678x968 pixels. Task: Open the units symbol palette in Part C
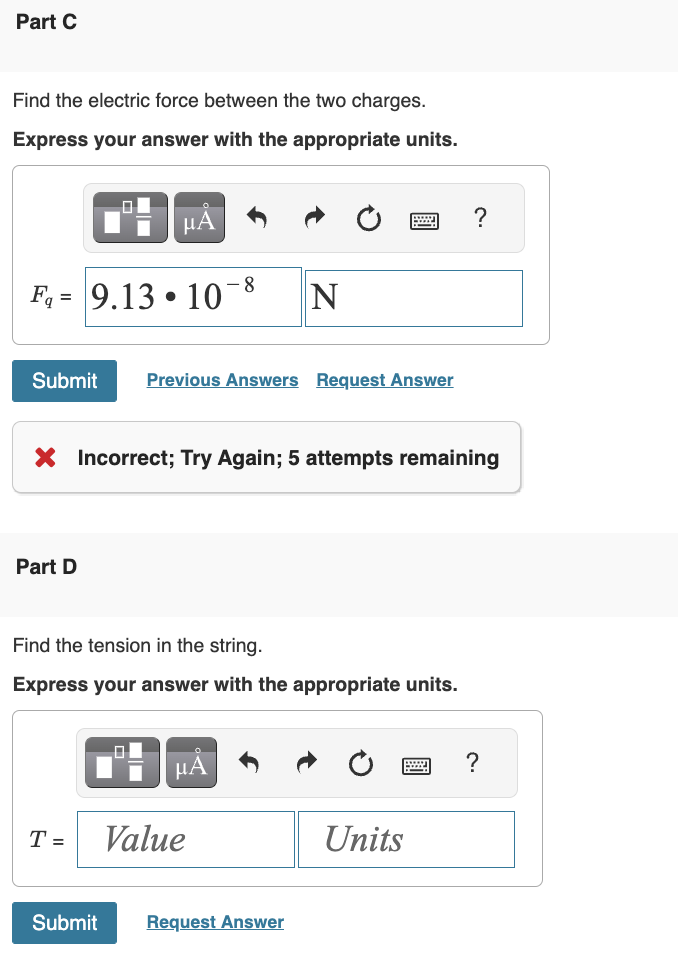[198, 217]
